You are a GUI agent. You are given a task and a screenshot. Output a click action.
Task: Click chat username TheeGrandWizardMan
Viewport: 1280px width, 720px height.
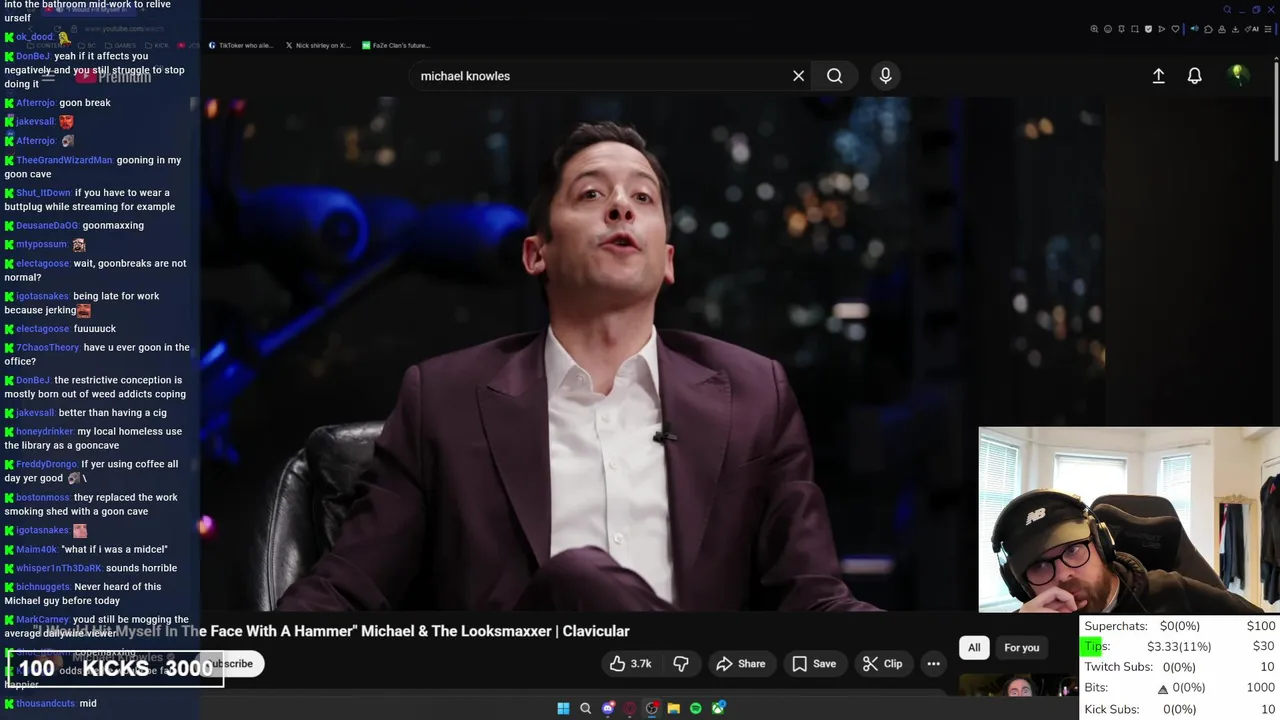tap(64, 160)
